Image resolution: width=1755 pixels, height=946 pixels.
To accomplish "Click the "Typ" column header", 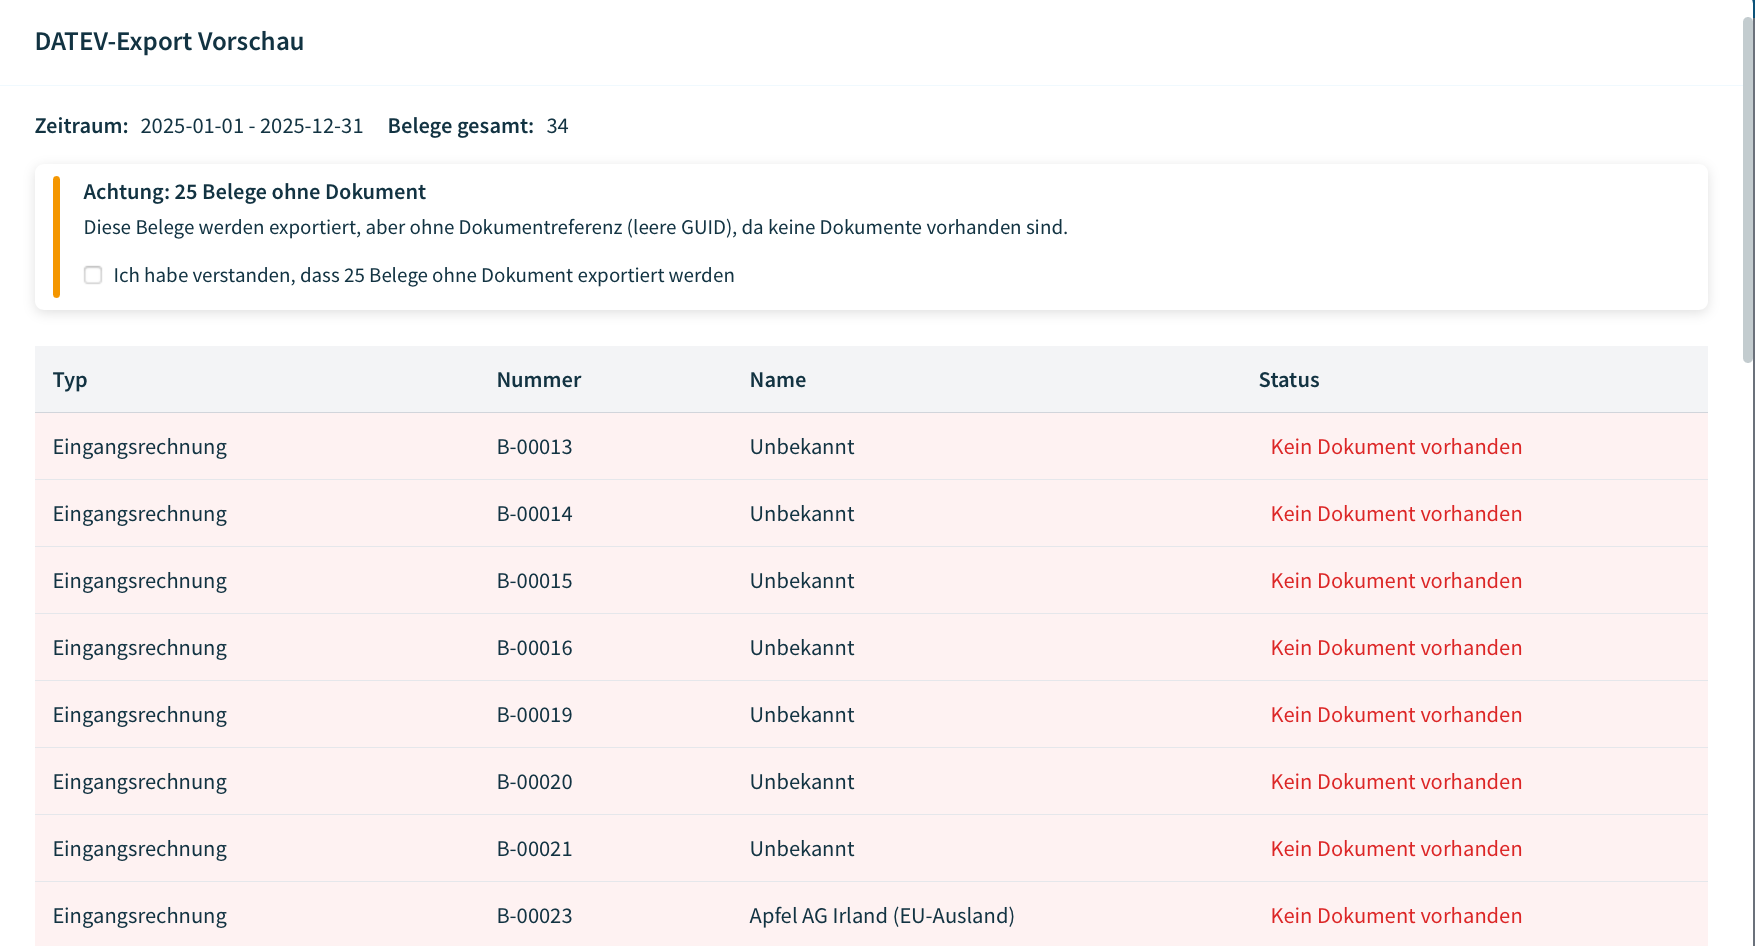I will click(x=69, y=380).
